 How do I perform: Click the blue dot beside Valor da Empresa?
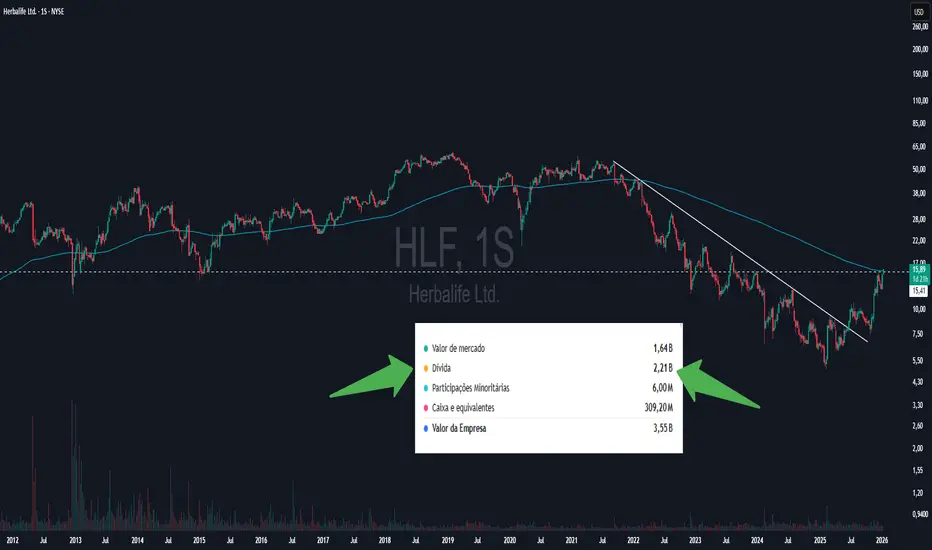click(426, 428)
